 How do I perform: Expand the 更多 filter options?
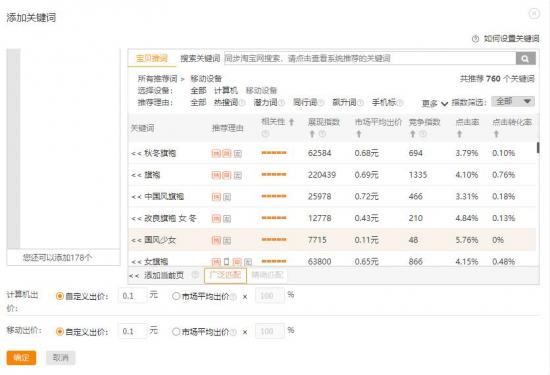(435, 103)
